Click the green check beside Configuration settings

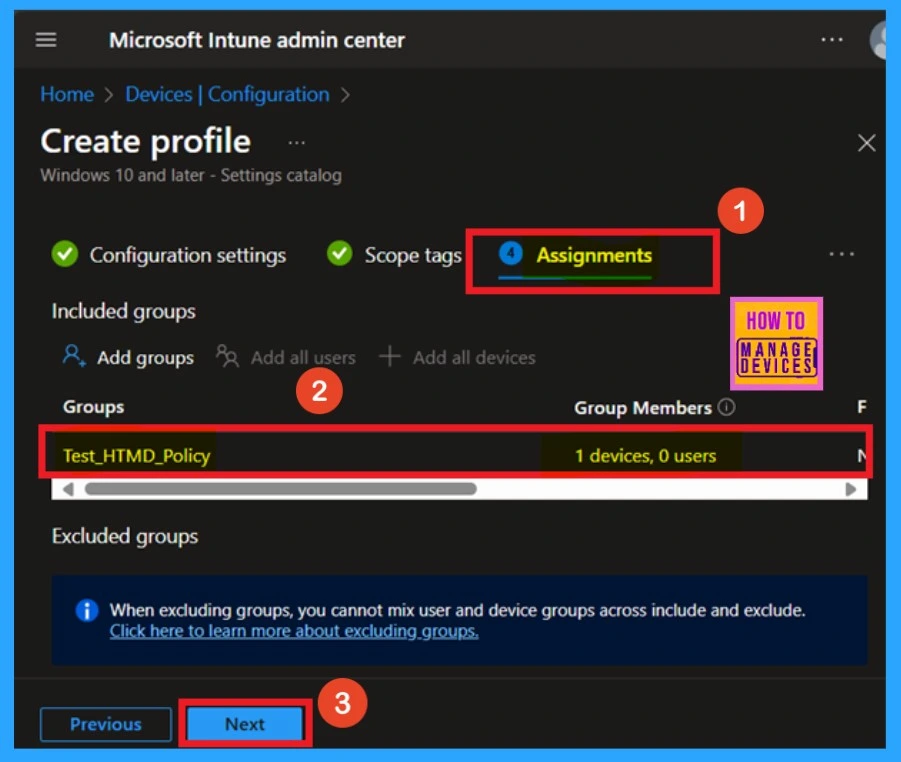65,254
